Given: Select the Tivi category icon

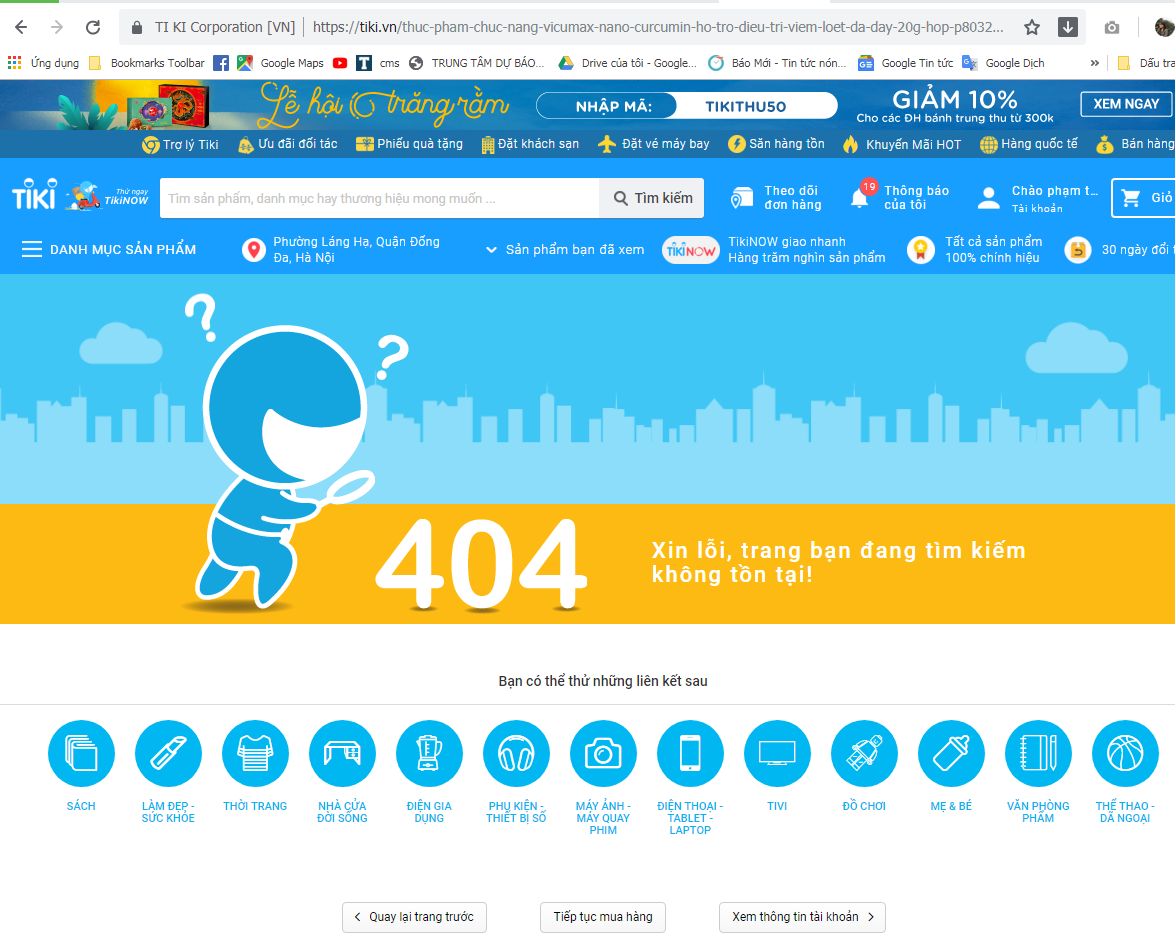Looking at the screenshot, I should pos(777,754).
